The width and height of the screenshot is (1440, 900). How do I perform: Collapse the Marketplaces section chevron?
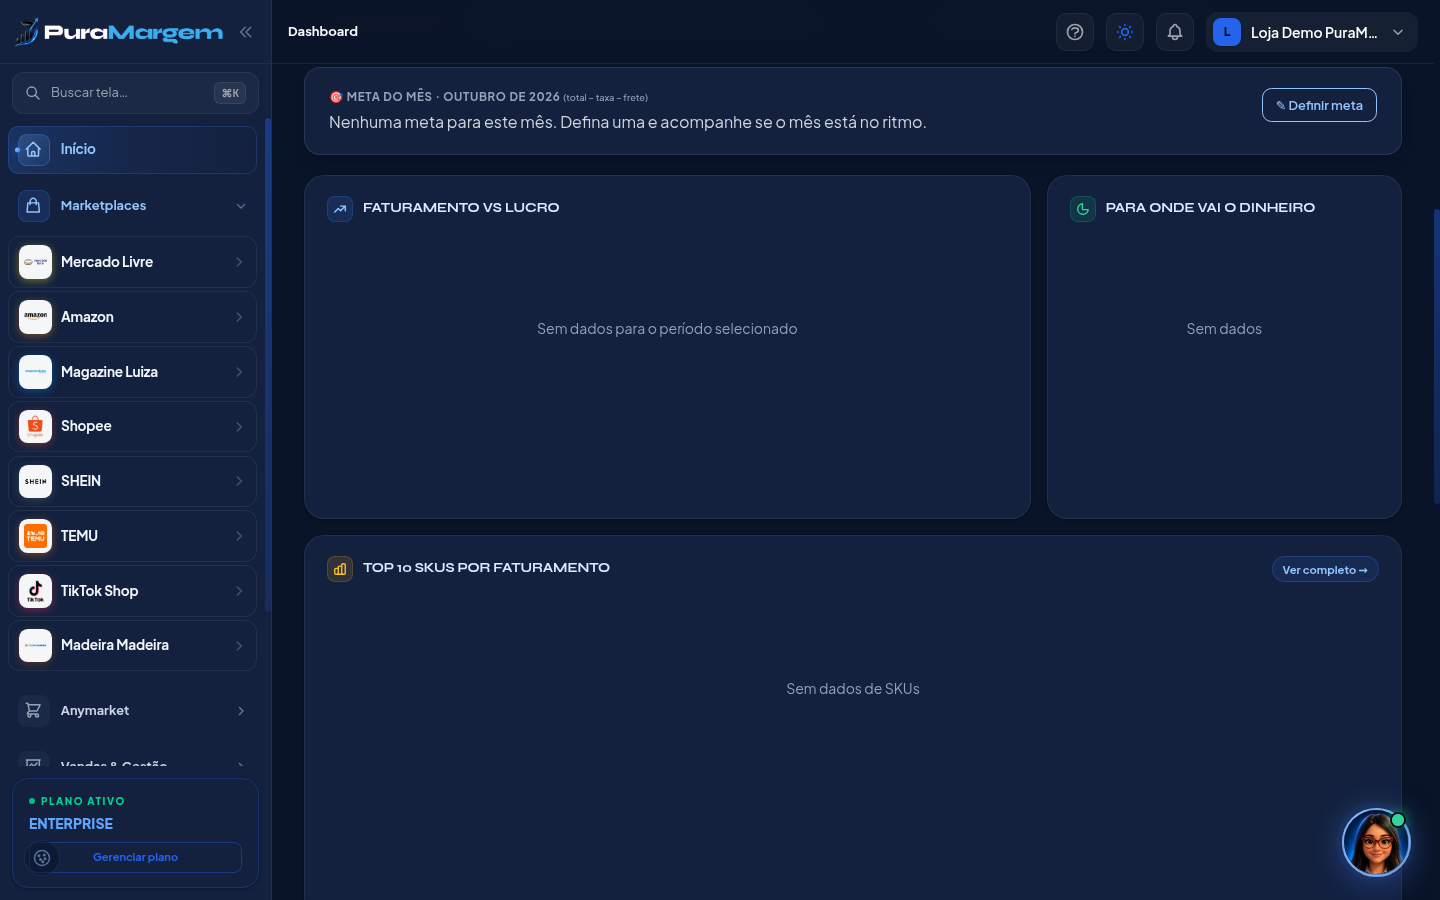coord(241,206)
